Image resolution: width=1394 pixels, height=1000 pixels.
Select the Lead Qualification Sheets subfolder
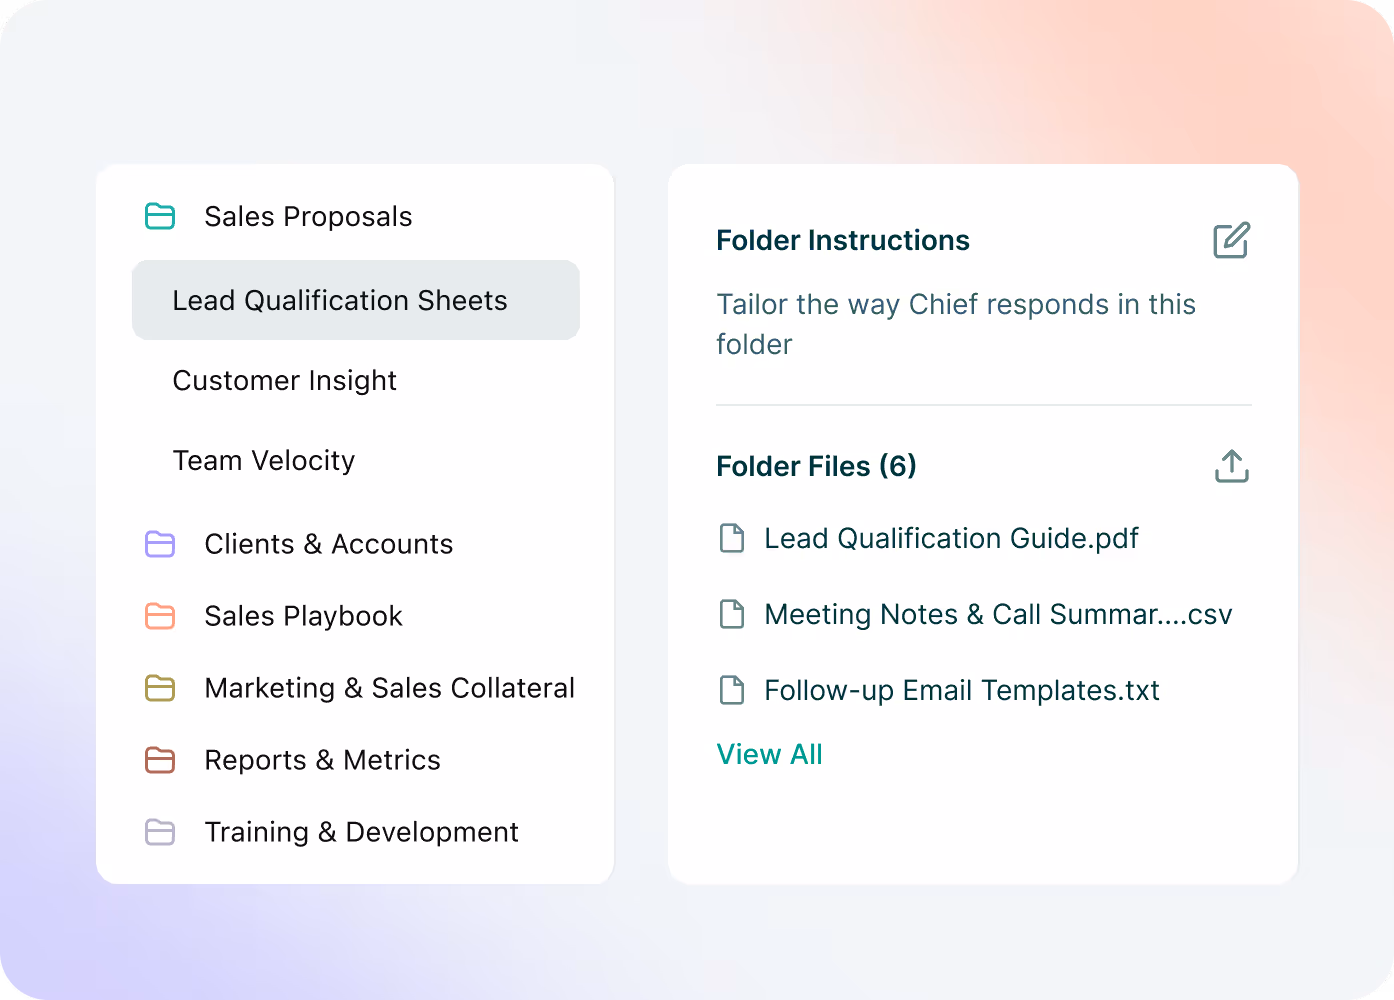point(356,300)
